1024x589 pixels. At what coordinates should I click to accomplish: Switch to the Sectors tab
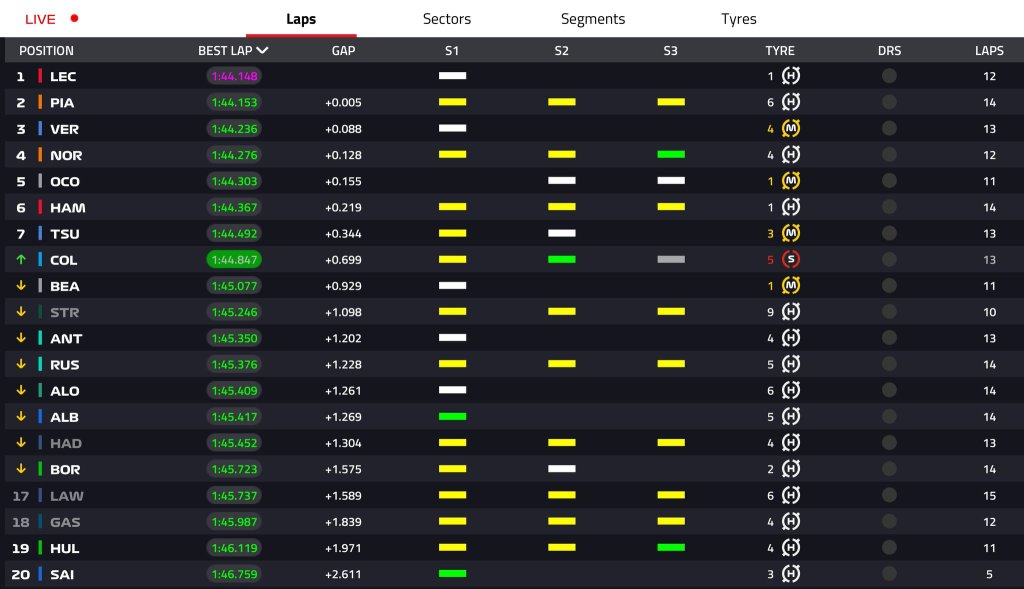tap(446, 18)
